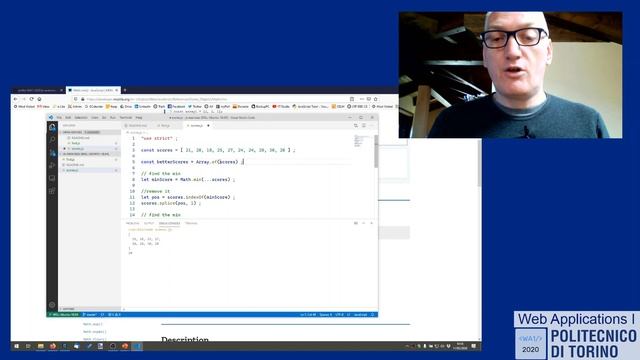Viewport: 640px width, 360px height.
Task: Switch to the first browser tab
Action: (38, 90)
